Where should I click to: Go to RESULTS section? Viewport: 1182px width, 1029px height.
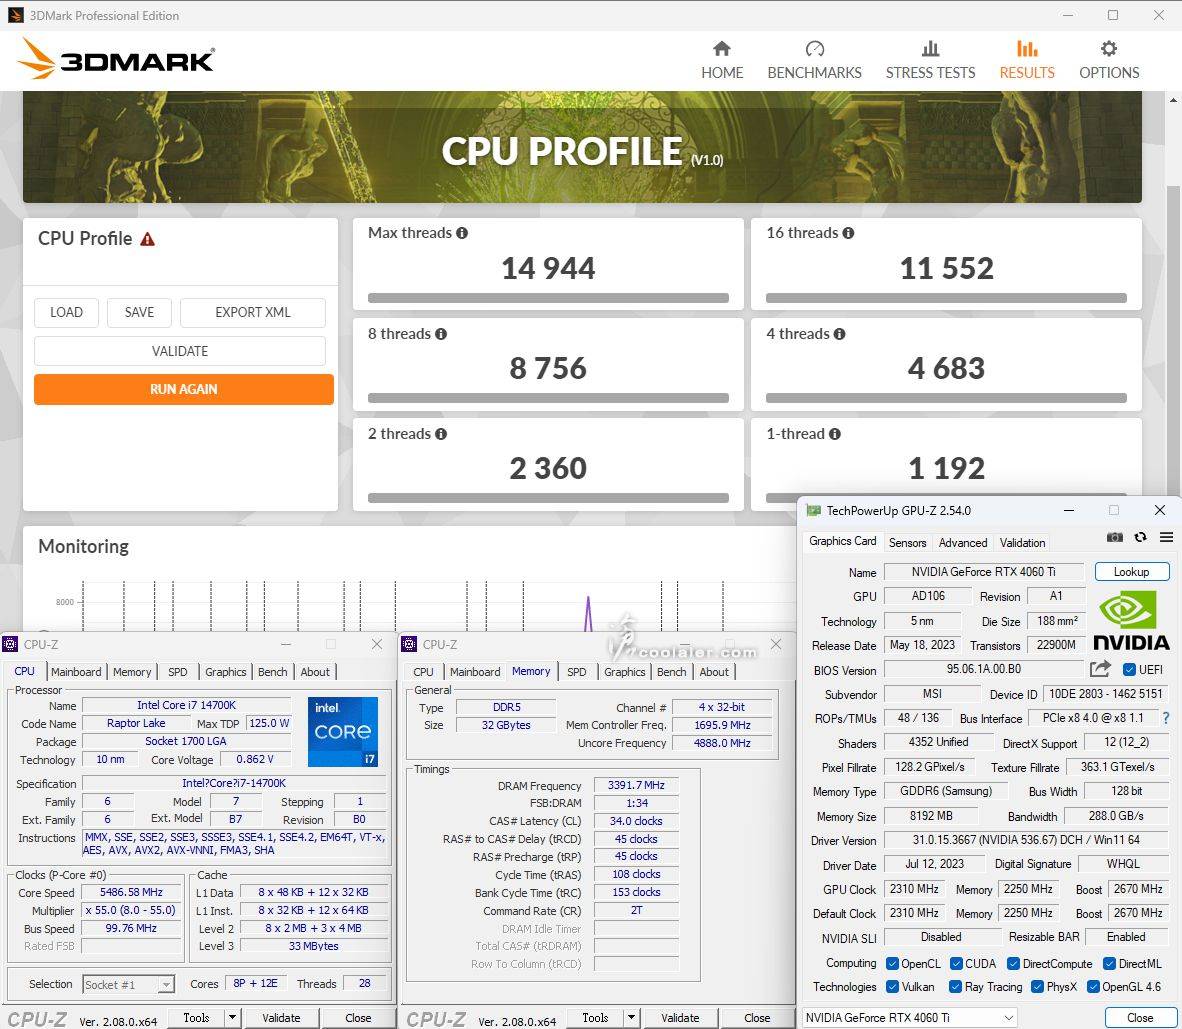[1027, 60]
